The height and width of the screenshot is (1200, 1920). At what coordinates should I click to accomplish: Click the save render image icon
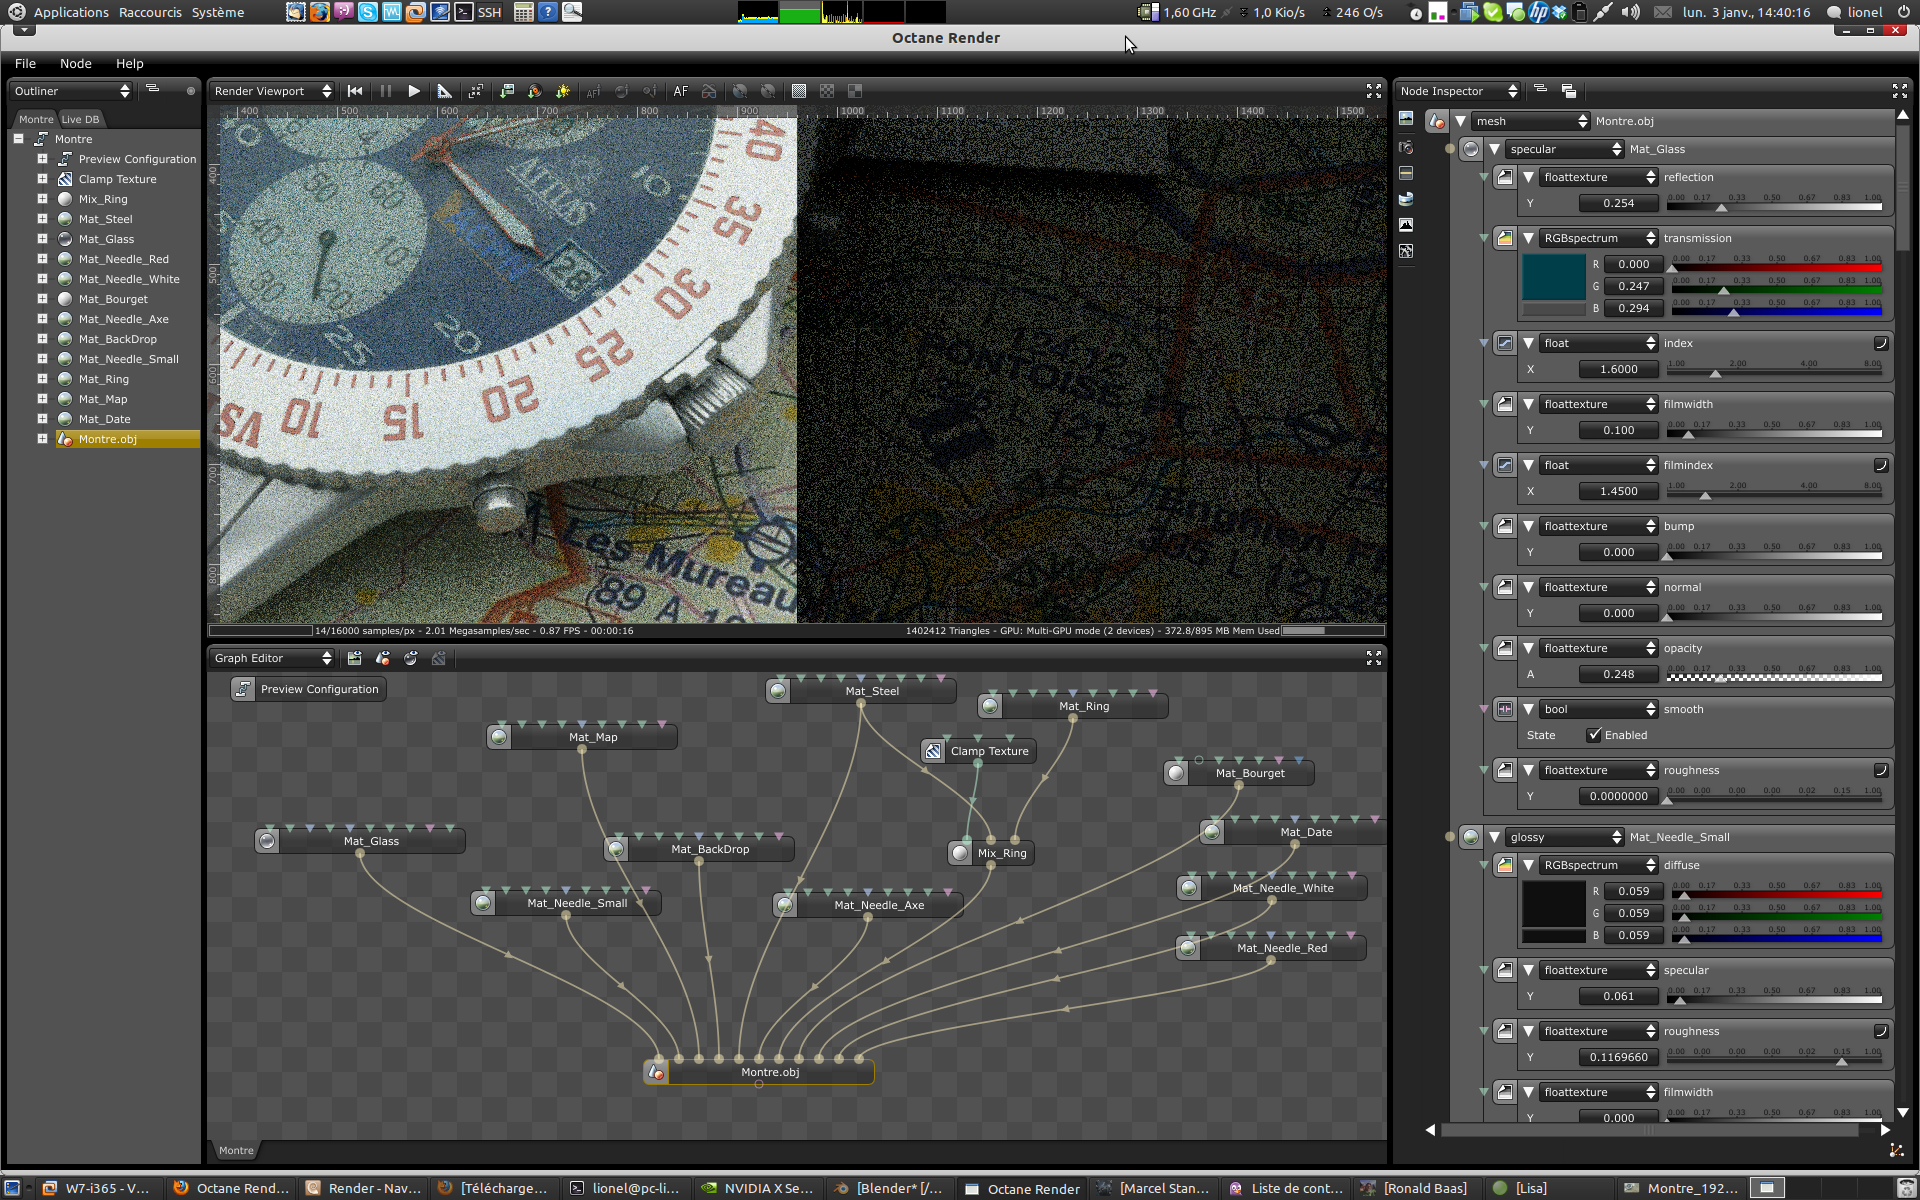point(507,91)
